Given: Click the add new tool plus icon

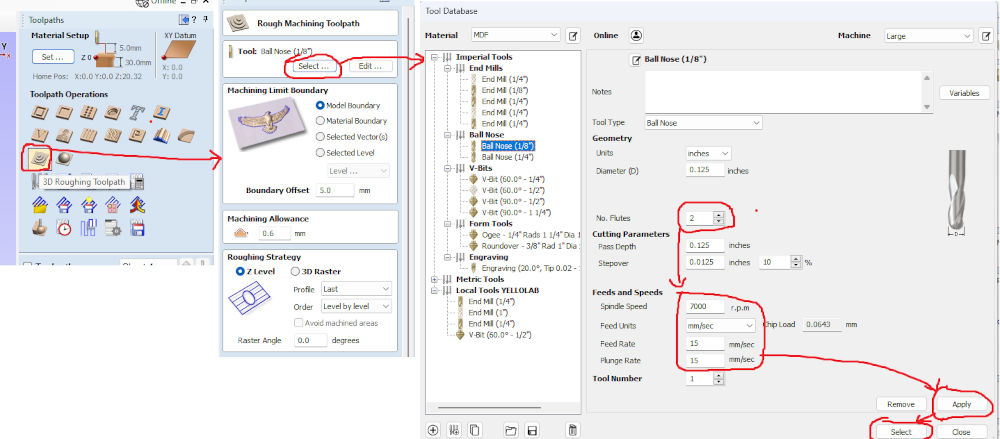Looking at the screenshot, I should coord(434,430).
